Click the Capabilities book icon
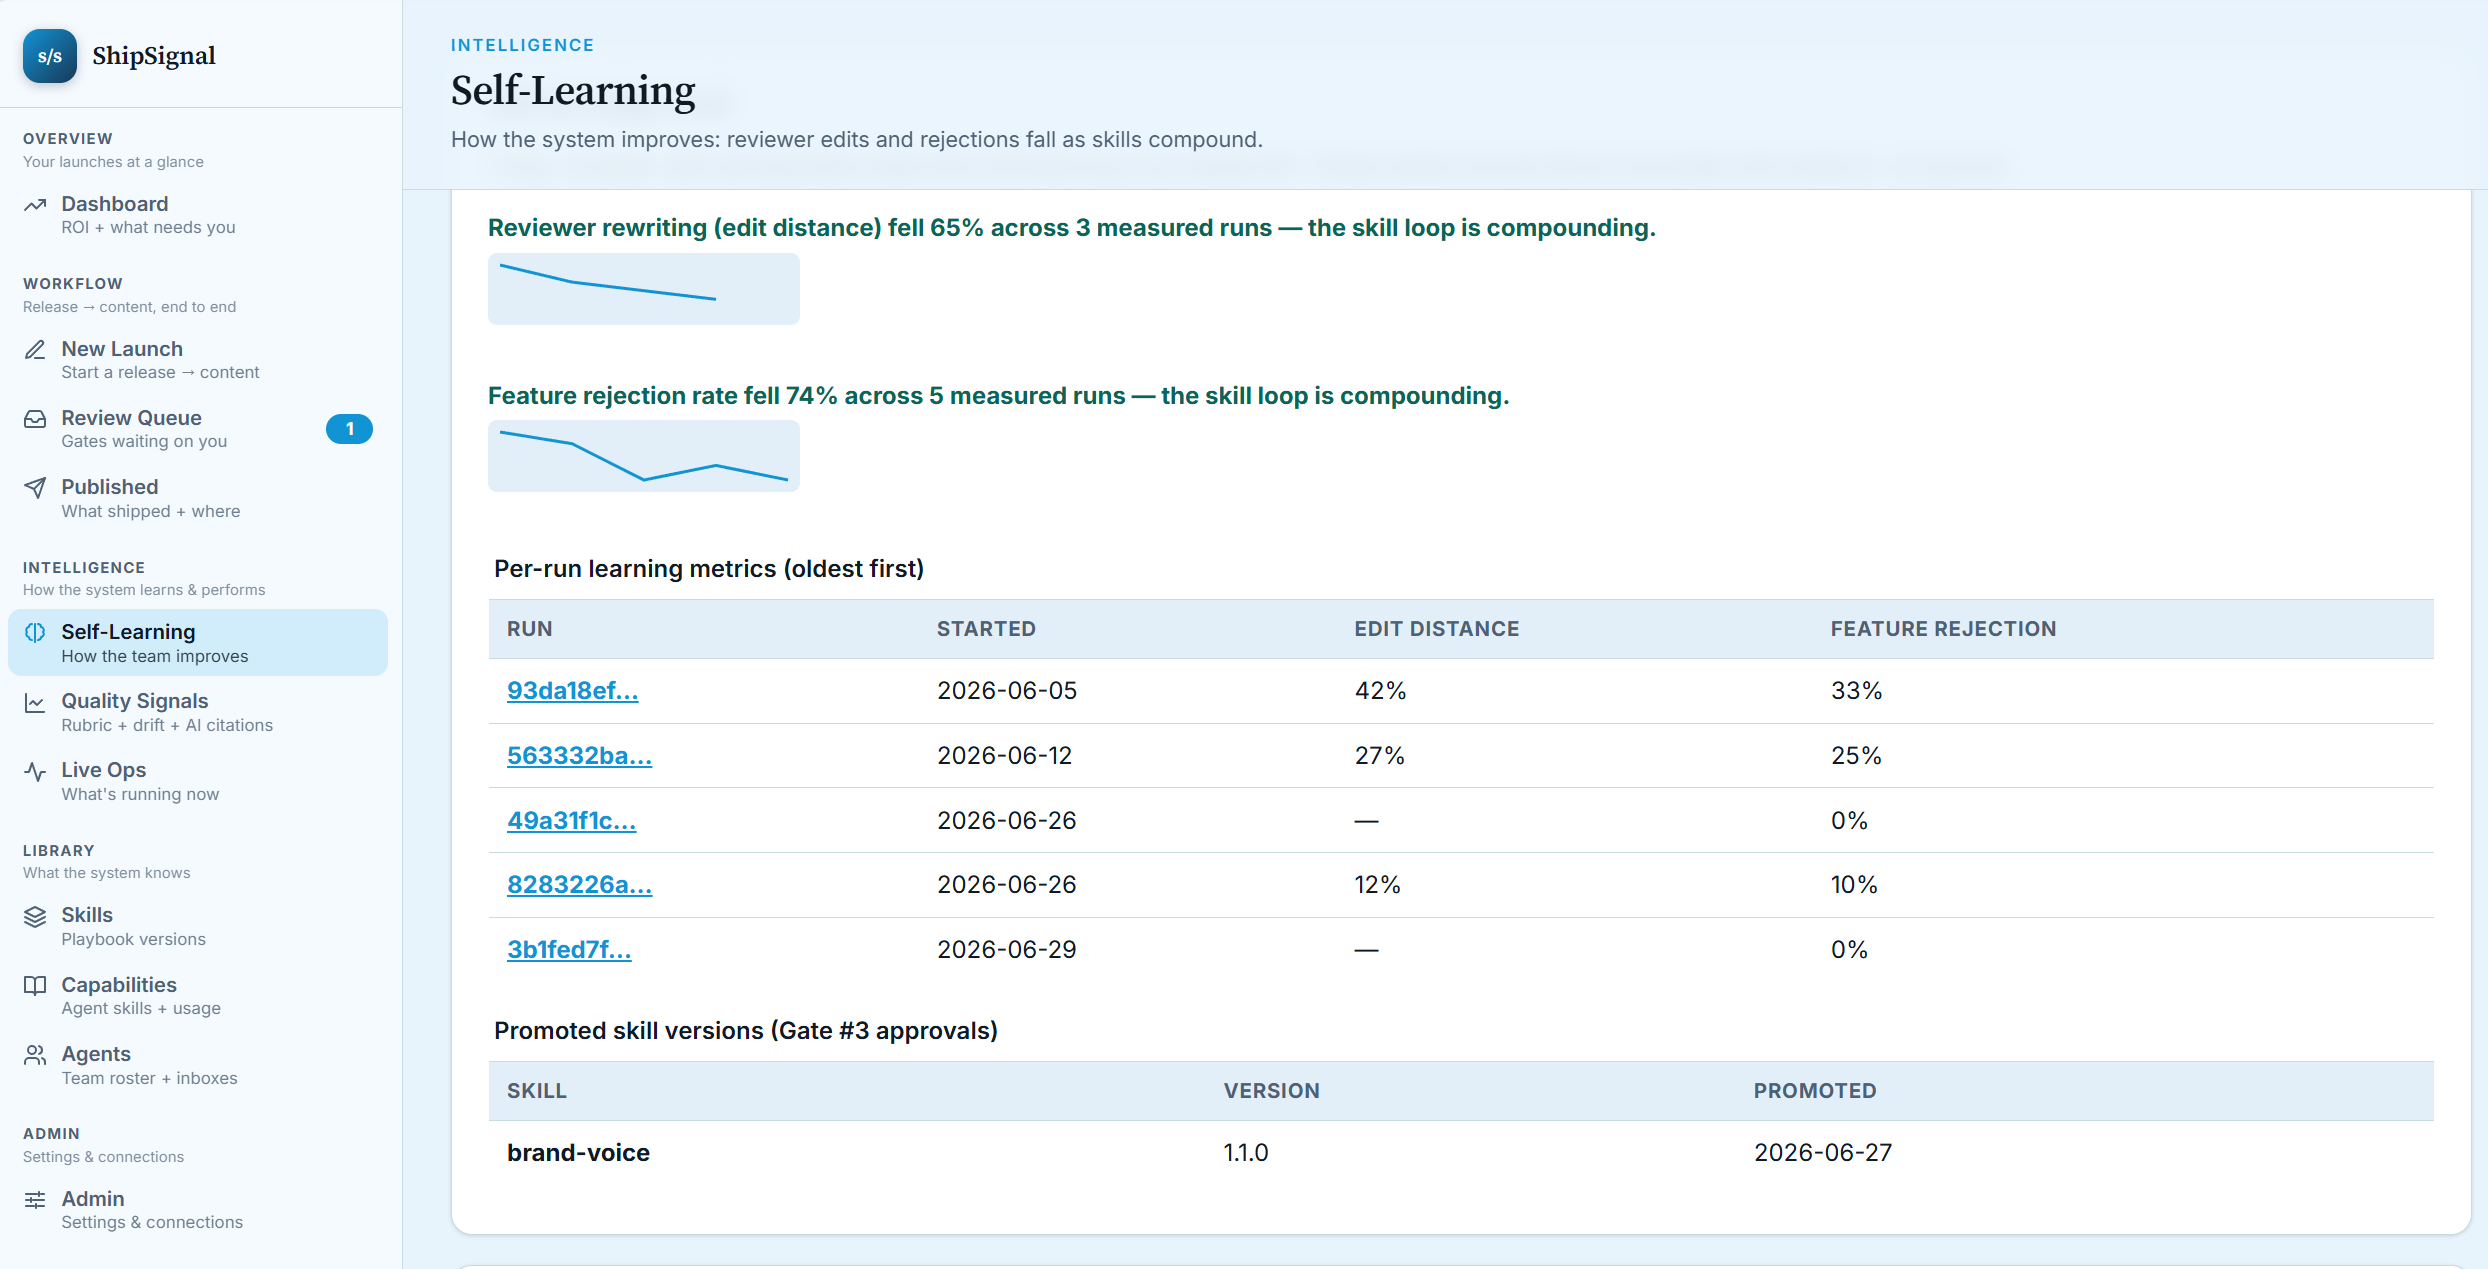The width and height of the screenshot is (2488, 1269). (35, 986)
